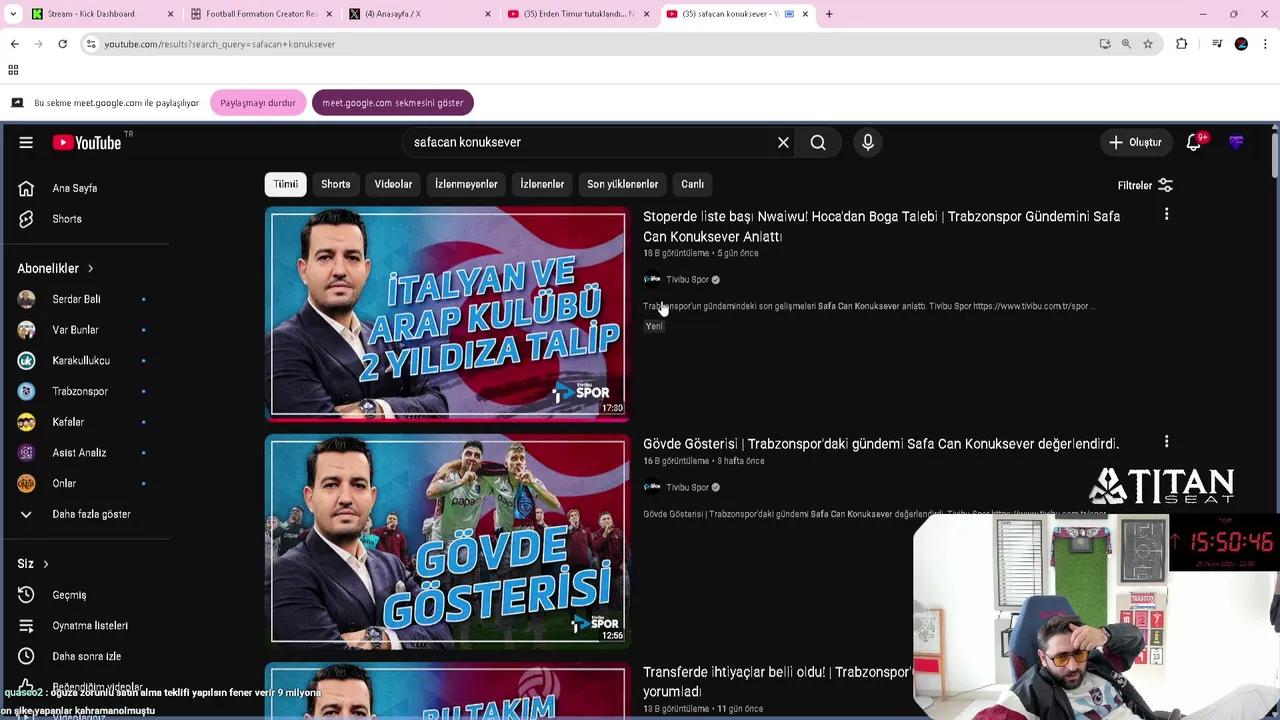The height and width of the screenshot is (720, 1280).
Task: Open notifications bell
Action: point(1194,143)
